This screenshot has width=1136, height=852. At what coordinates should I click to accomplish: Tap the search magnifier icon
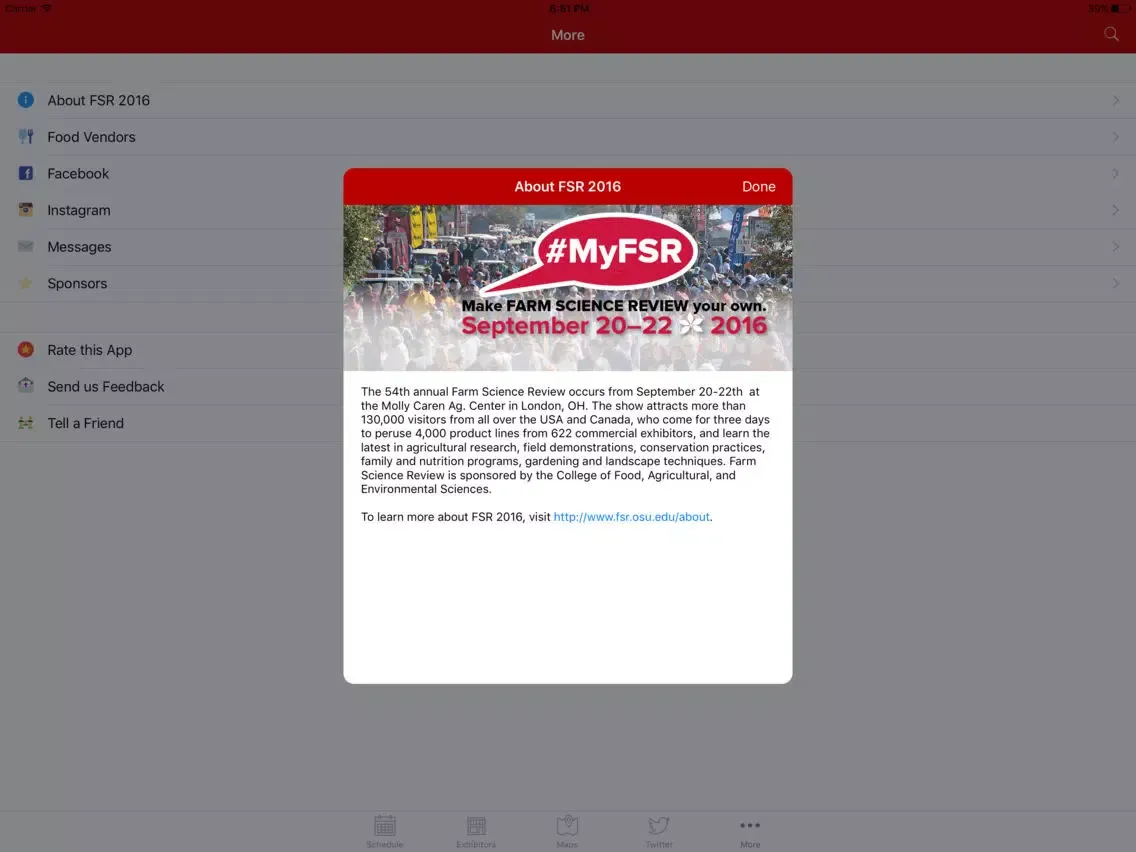click(x=1111, y=34)
